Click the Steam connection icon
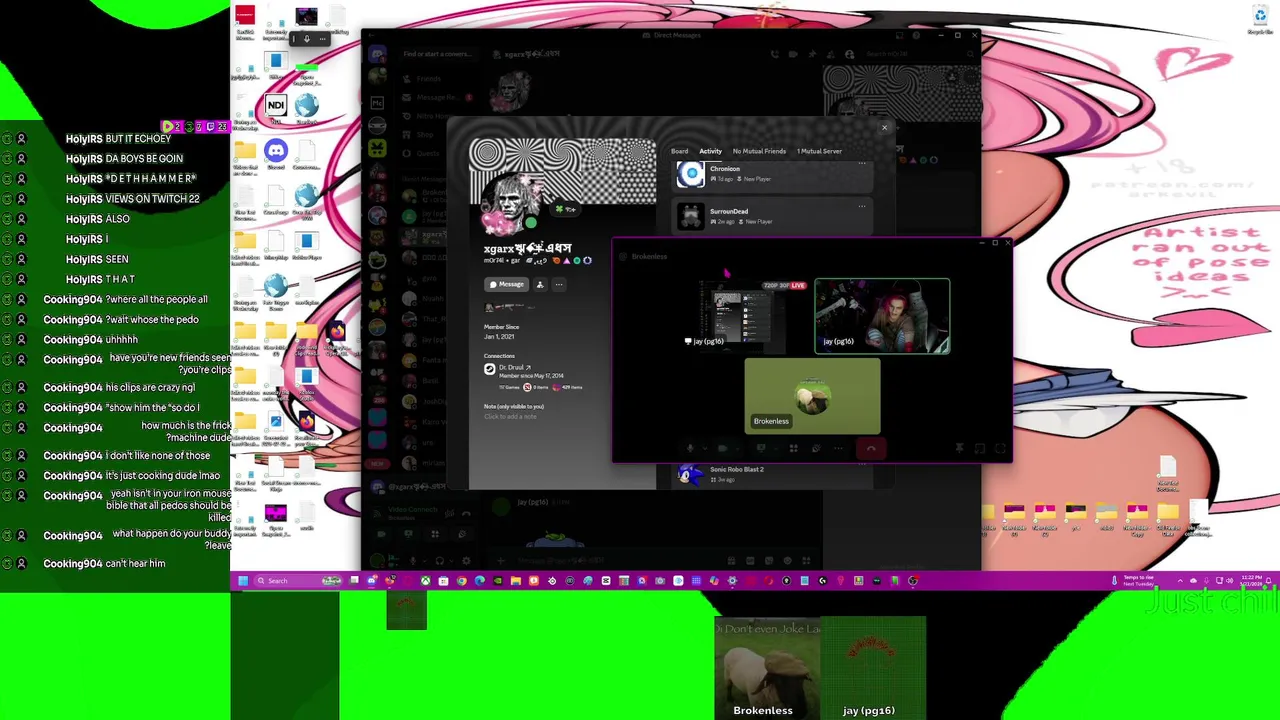This screenshot has height=720, width=1280. tap(490, 370)
